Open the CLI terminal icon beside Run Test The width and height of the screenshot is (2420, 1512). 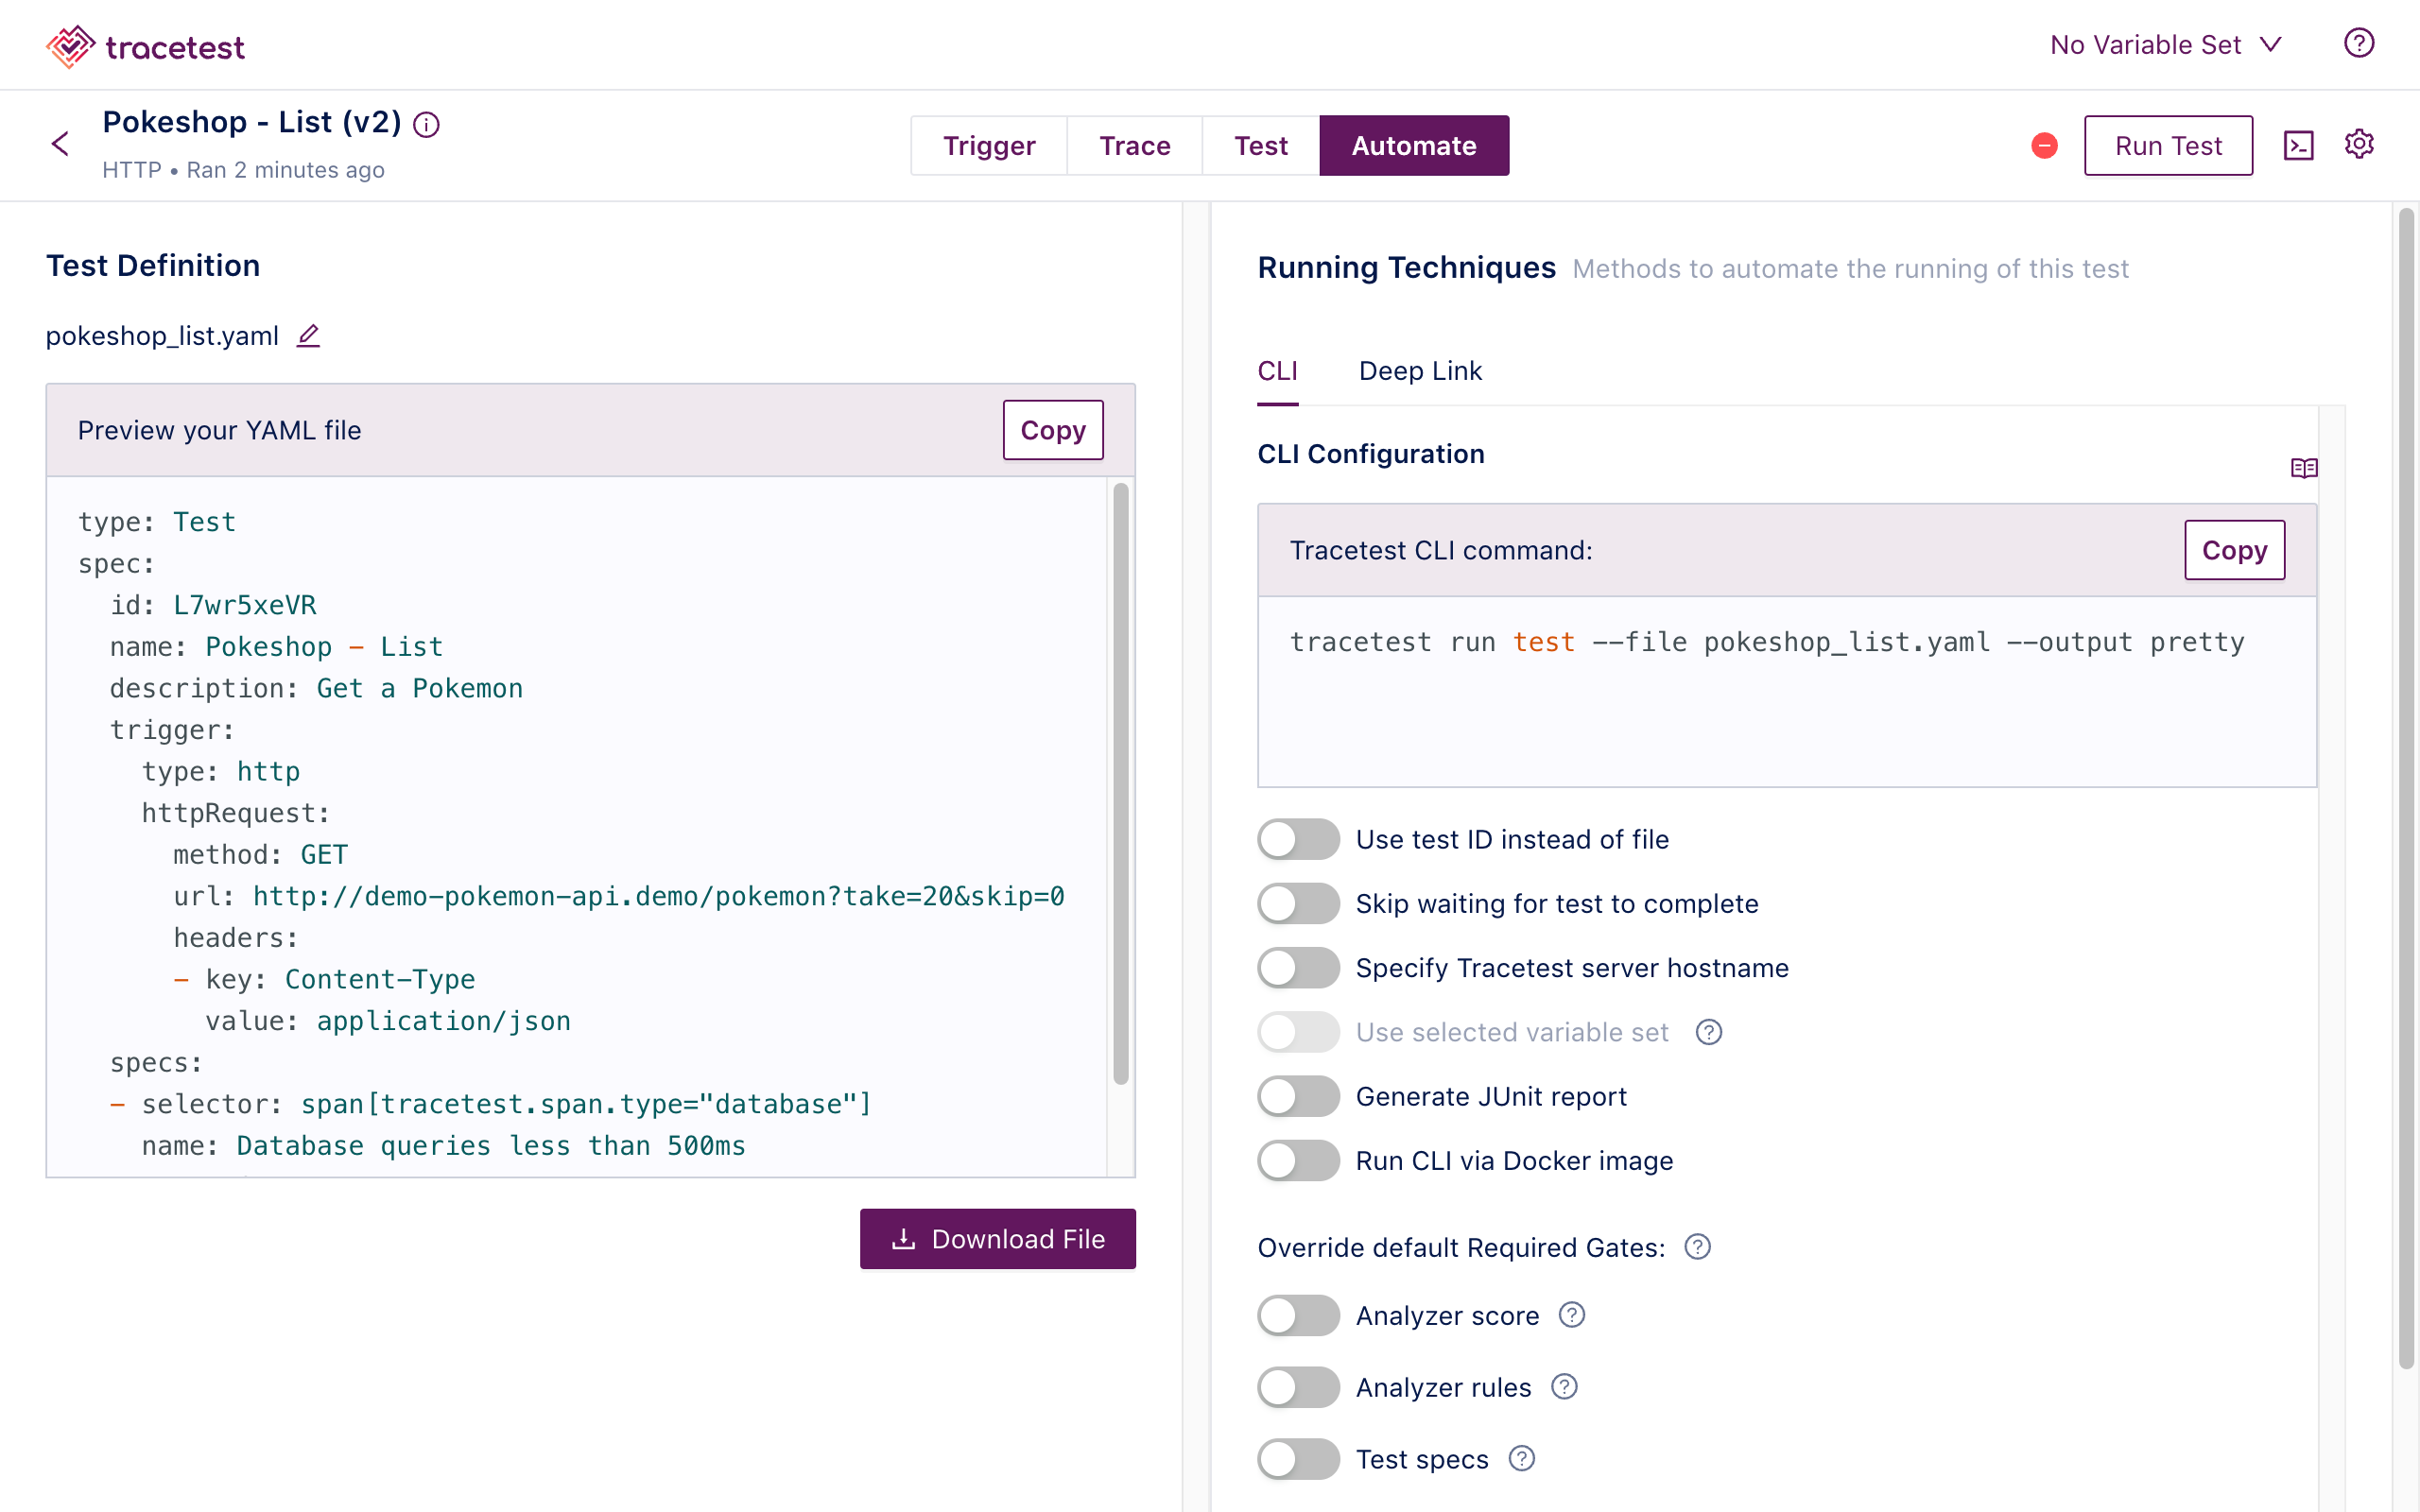[2299, 144]
